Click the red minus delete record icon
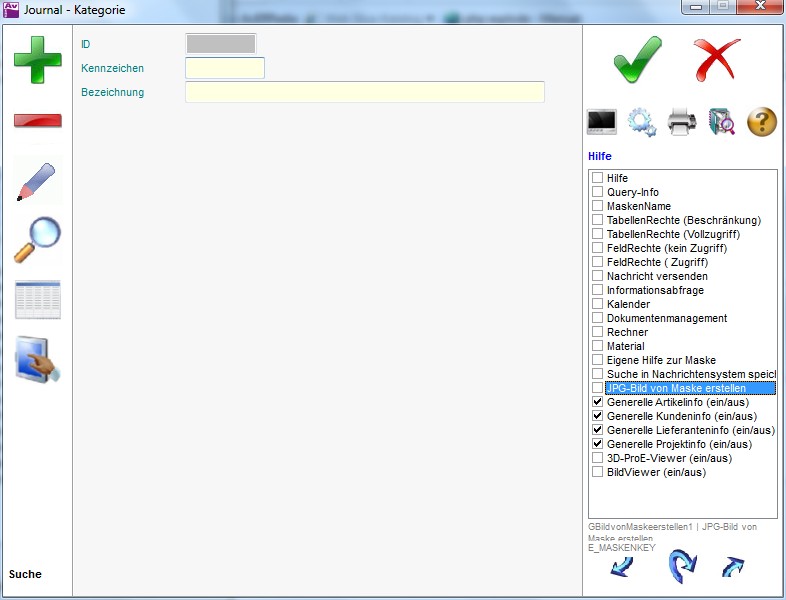The image size is (786, 600). [37, 121]
